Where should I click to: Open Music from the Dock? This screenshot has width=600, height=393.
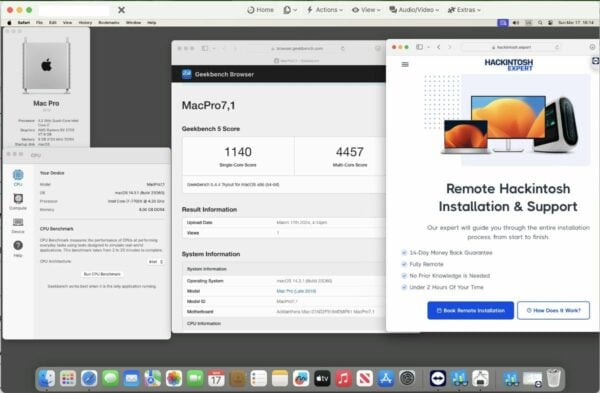tap(343, 378)
